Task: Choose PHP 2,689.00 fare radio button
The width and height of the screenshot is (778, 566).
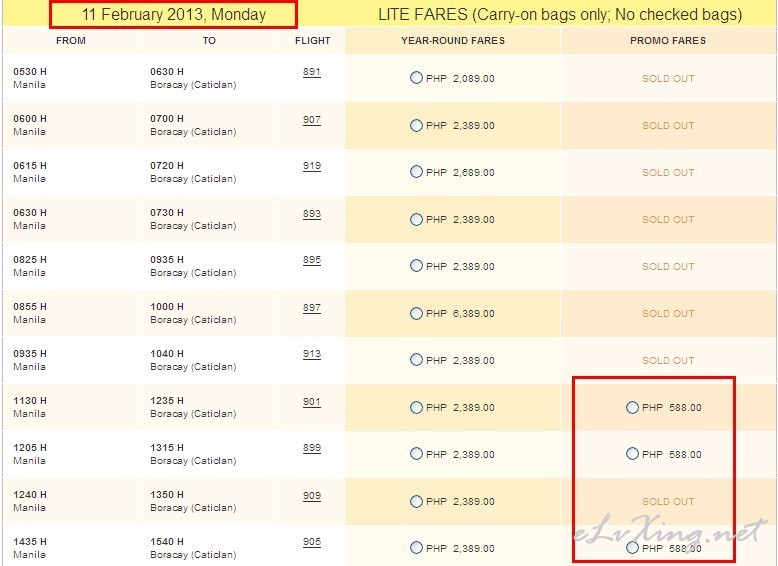Action: pyautogui.click(x=416, y=172)
